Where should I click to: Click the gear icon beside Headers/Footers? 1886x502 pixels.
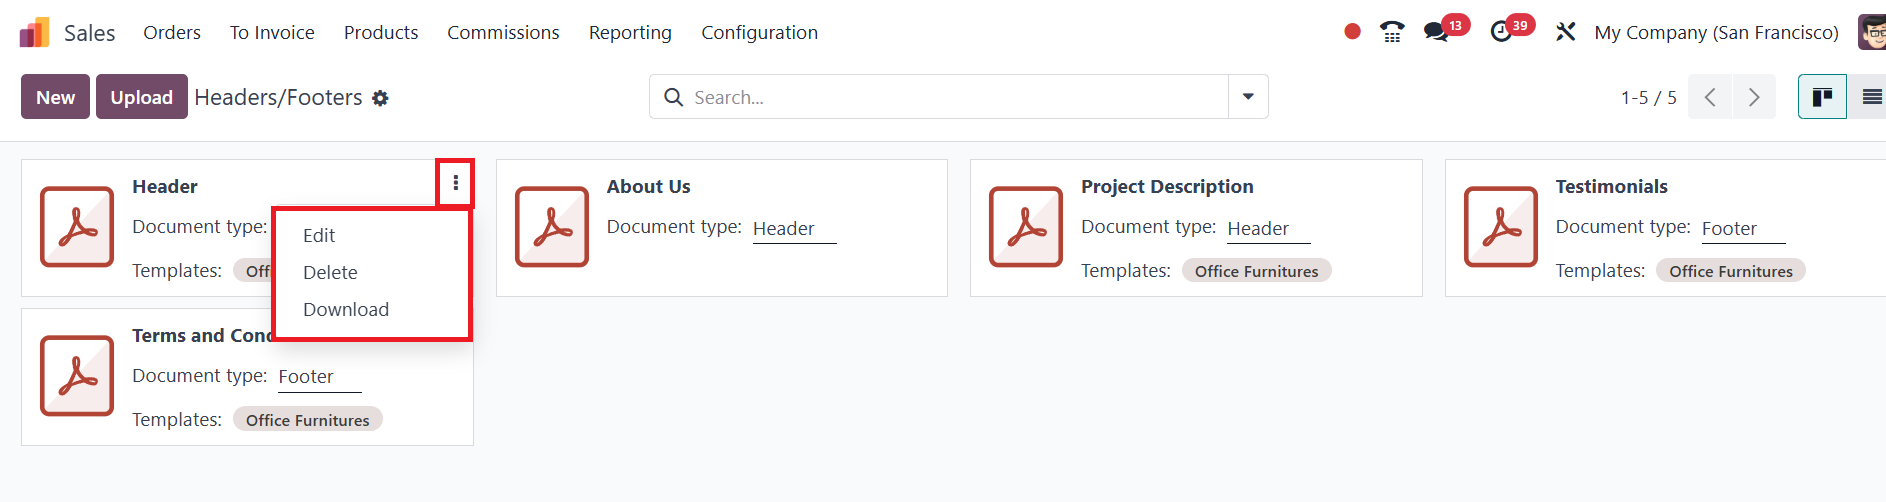[380, 98]
